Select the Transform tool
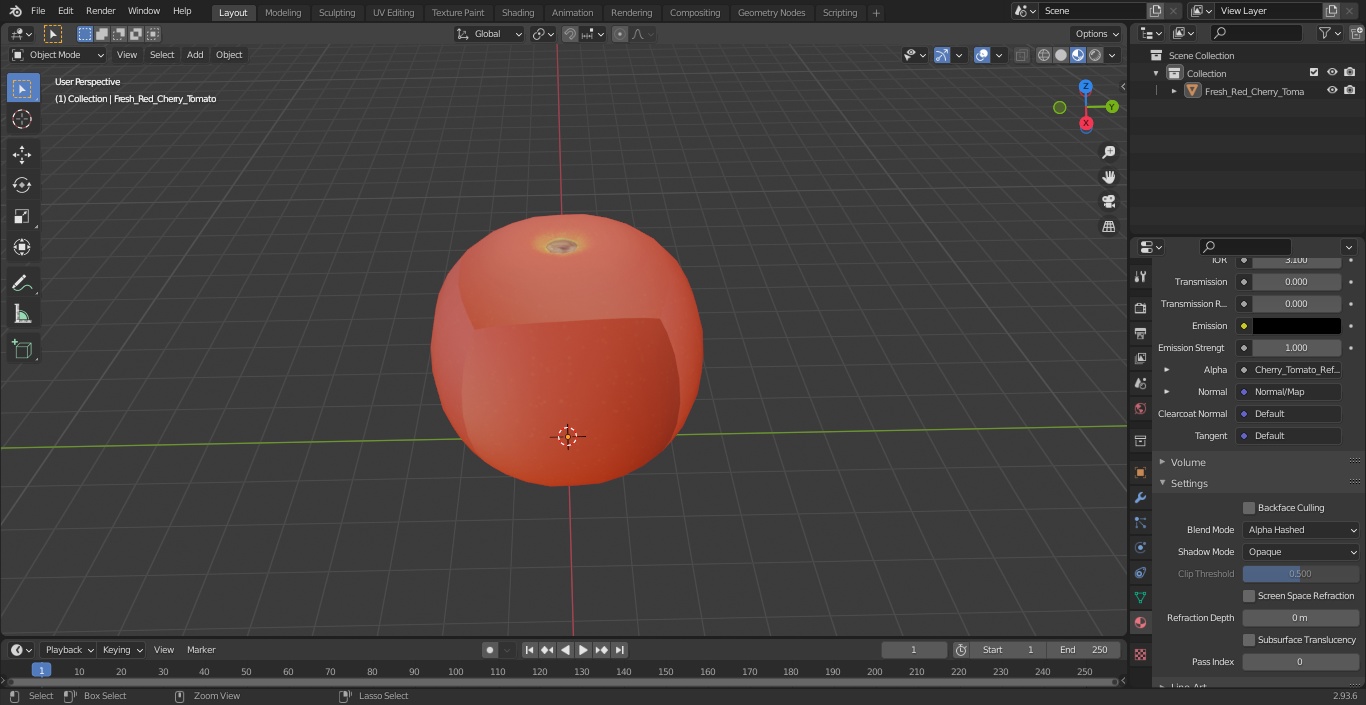 [x=22, y=247]
